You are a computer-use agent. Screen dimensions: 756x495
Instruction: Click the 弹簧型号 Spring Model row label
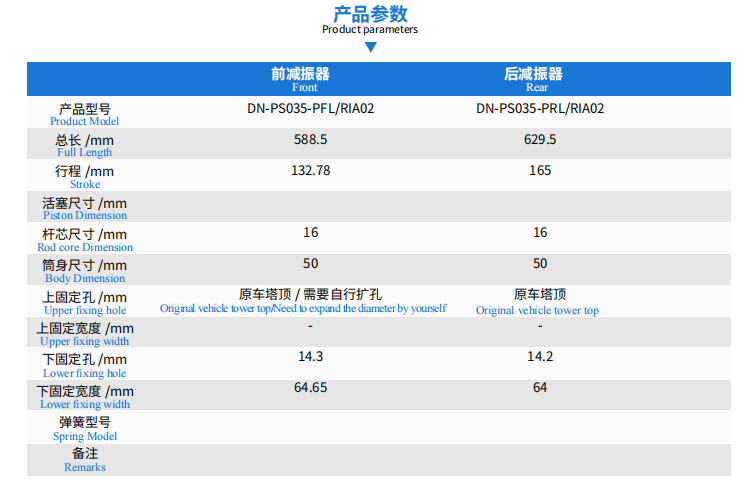(x=85, y=428)
